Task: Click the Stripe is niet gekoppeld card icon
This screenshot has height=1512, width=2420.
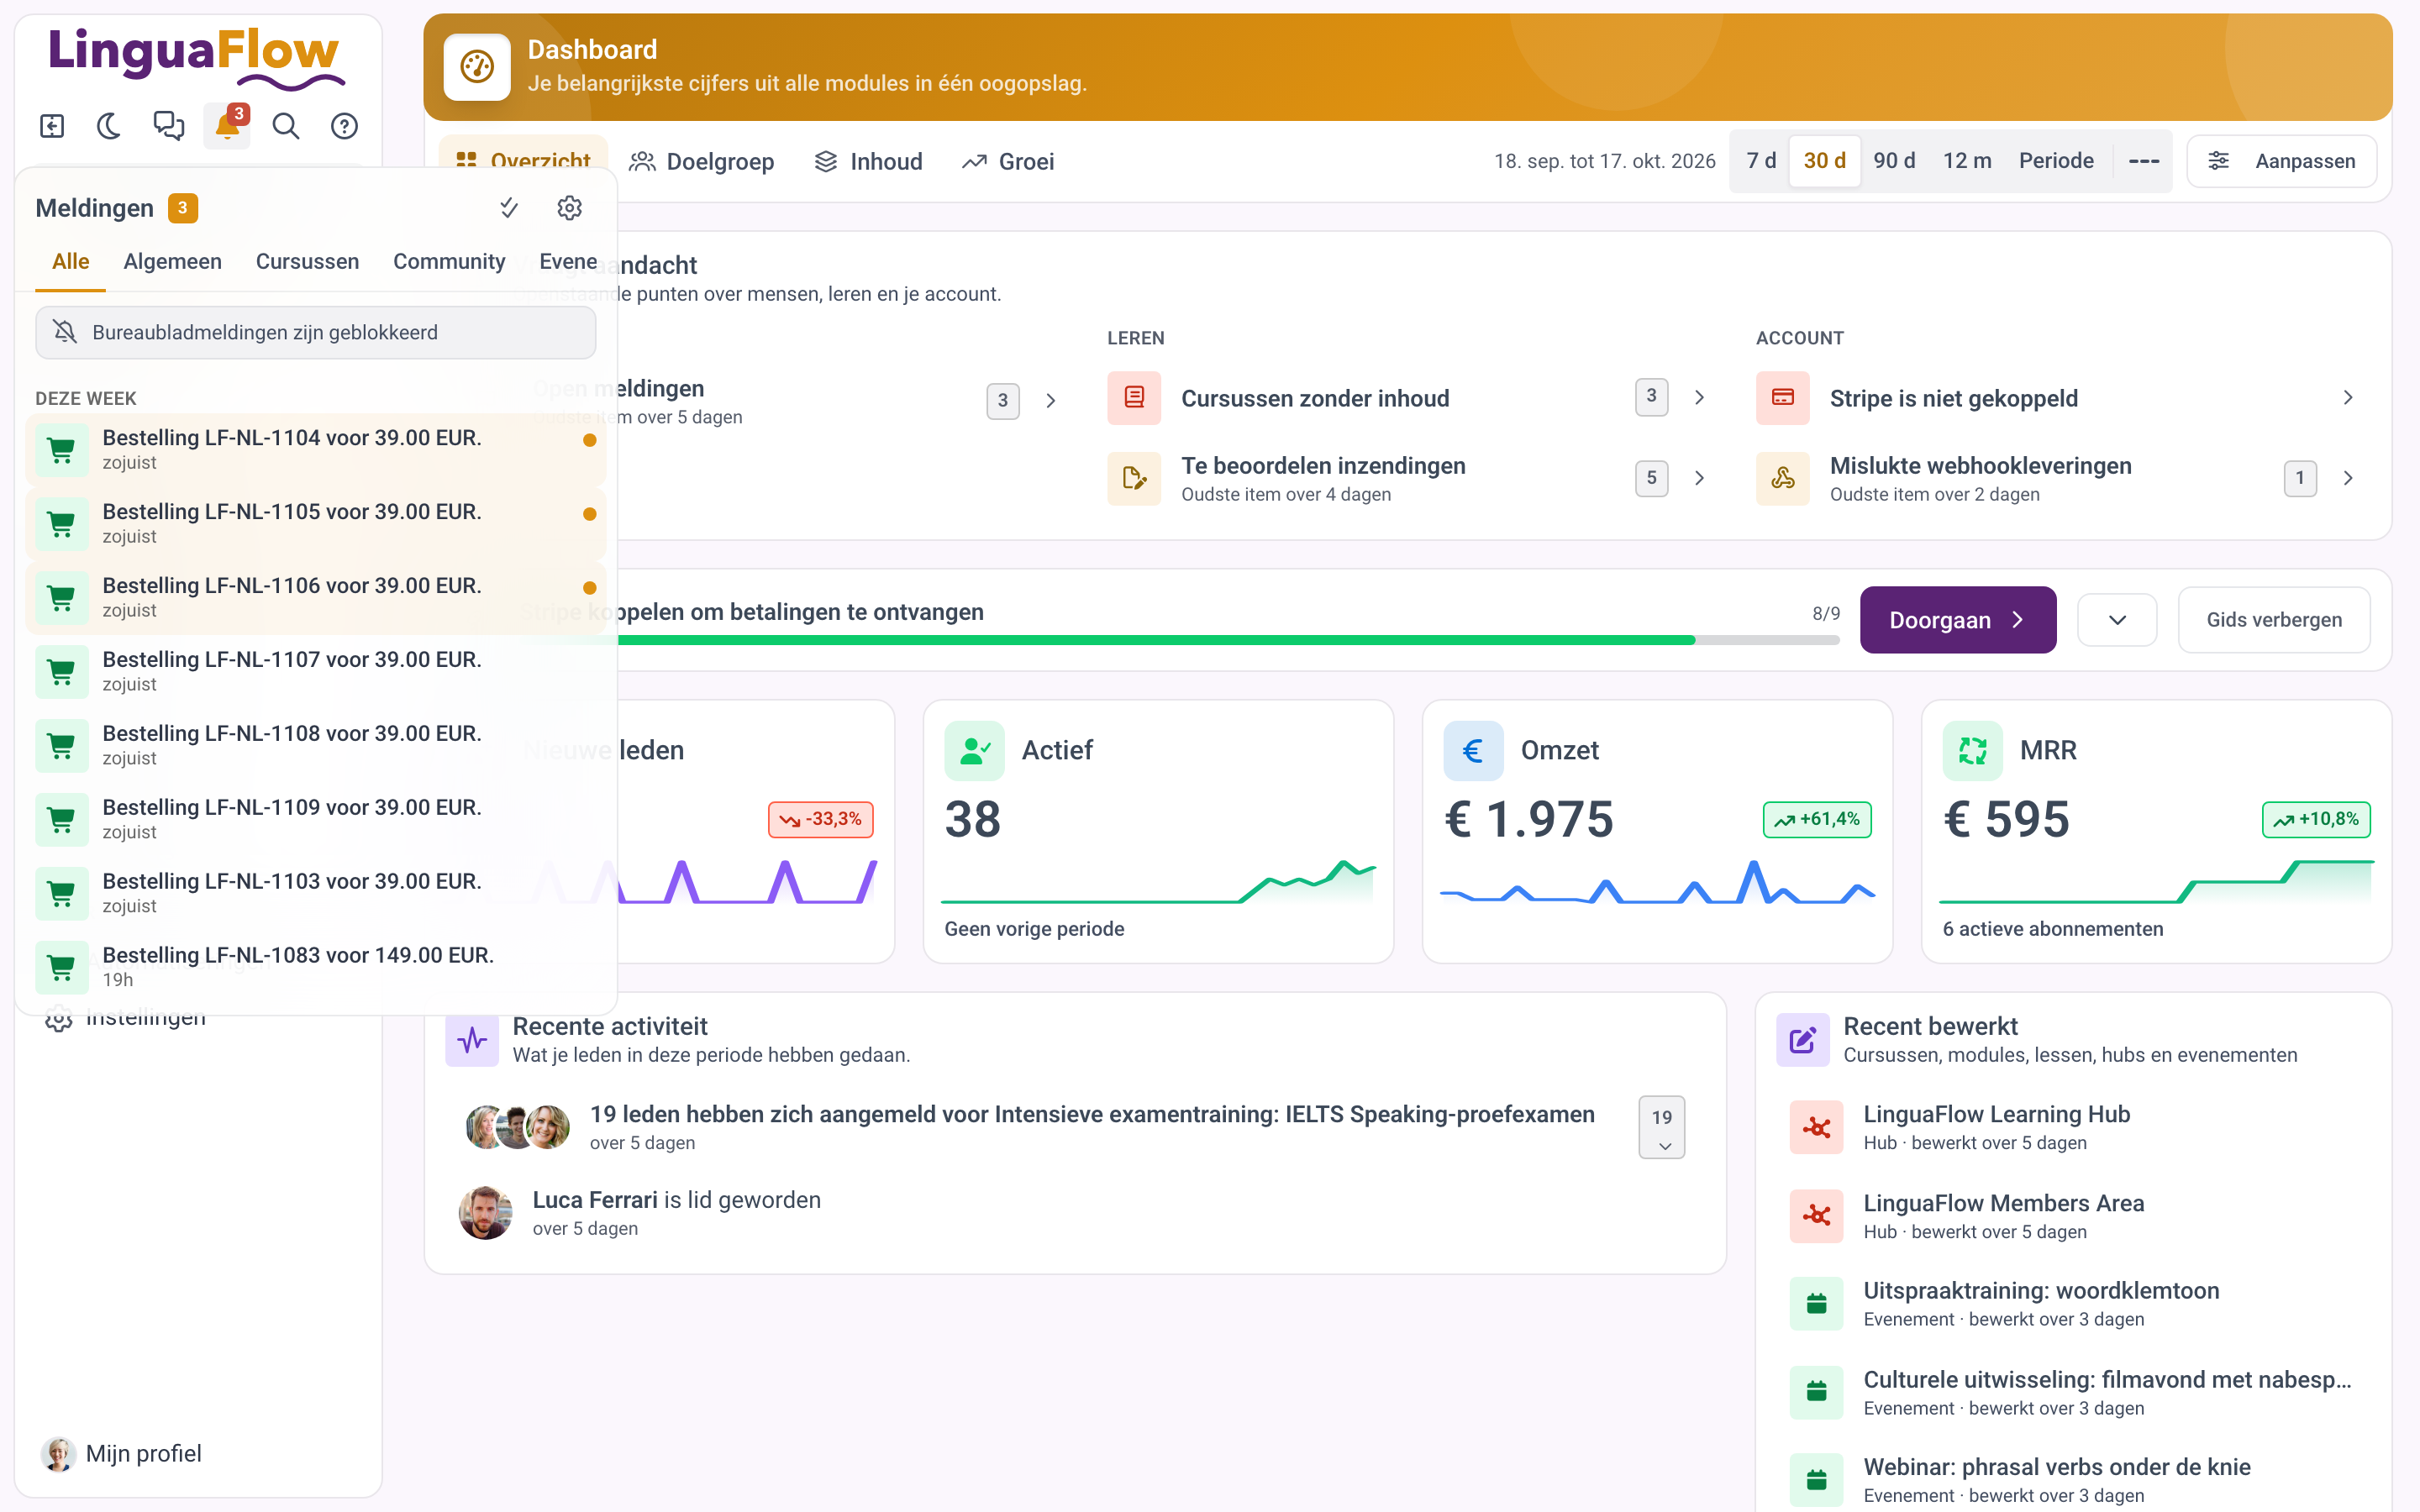Action: 1783,398
